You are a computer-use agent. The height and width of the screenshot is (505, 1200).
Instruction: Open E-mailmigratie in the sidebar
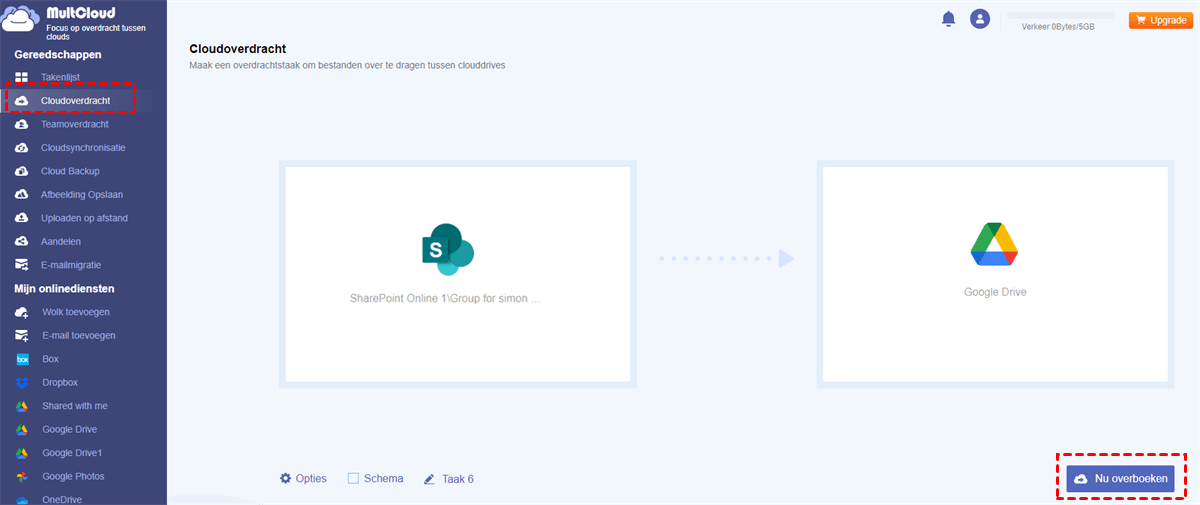(71, 265)
